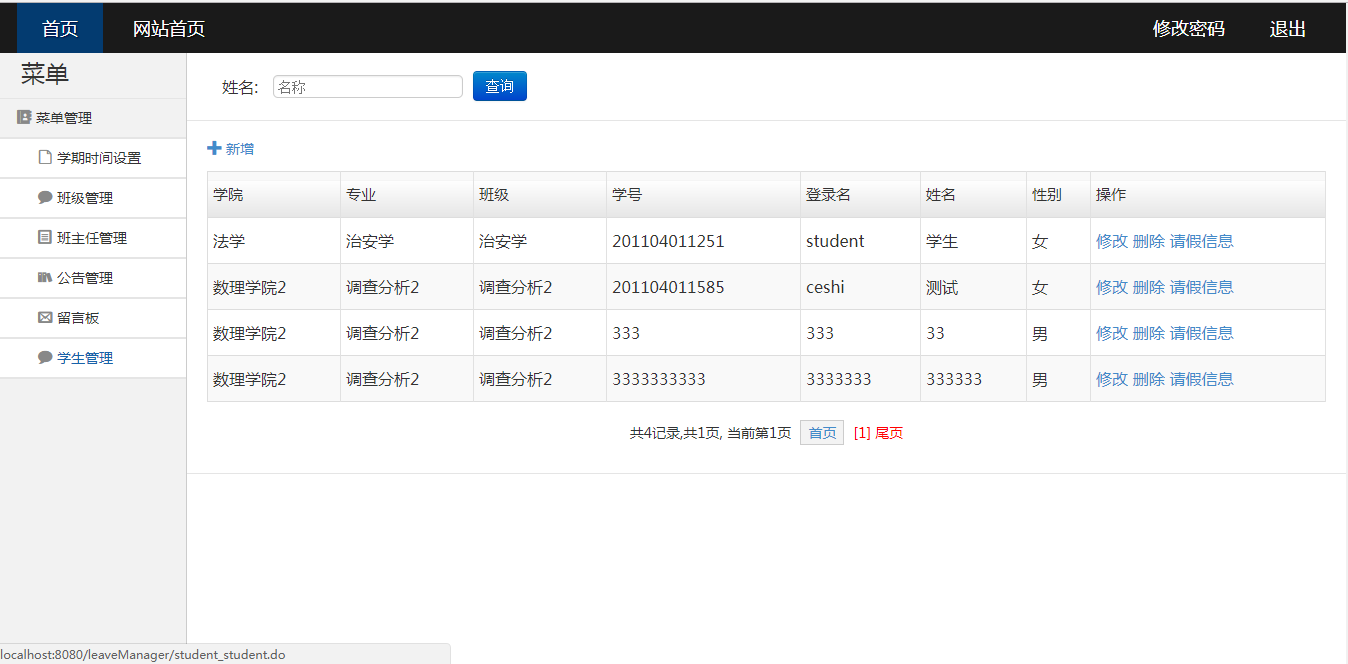
Task: Delete the ceshi row via 删除
Action: (1148, 287)
